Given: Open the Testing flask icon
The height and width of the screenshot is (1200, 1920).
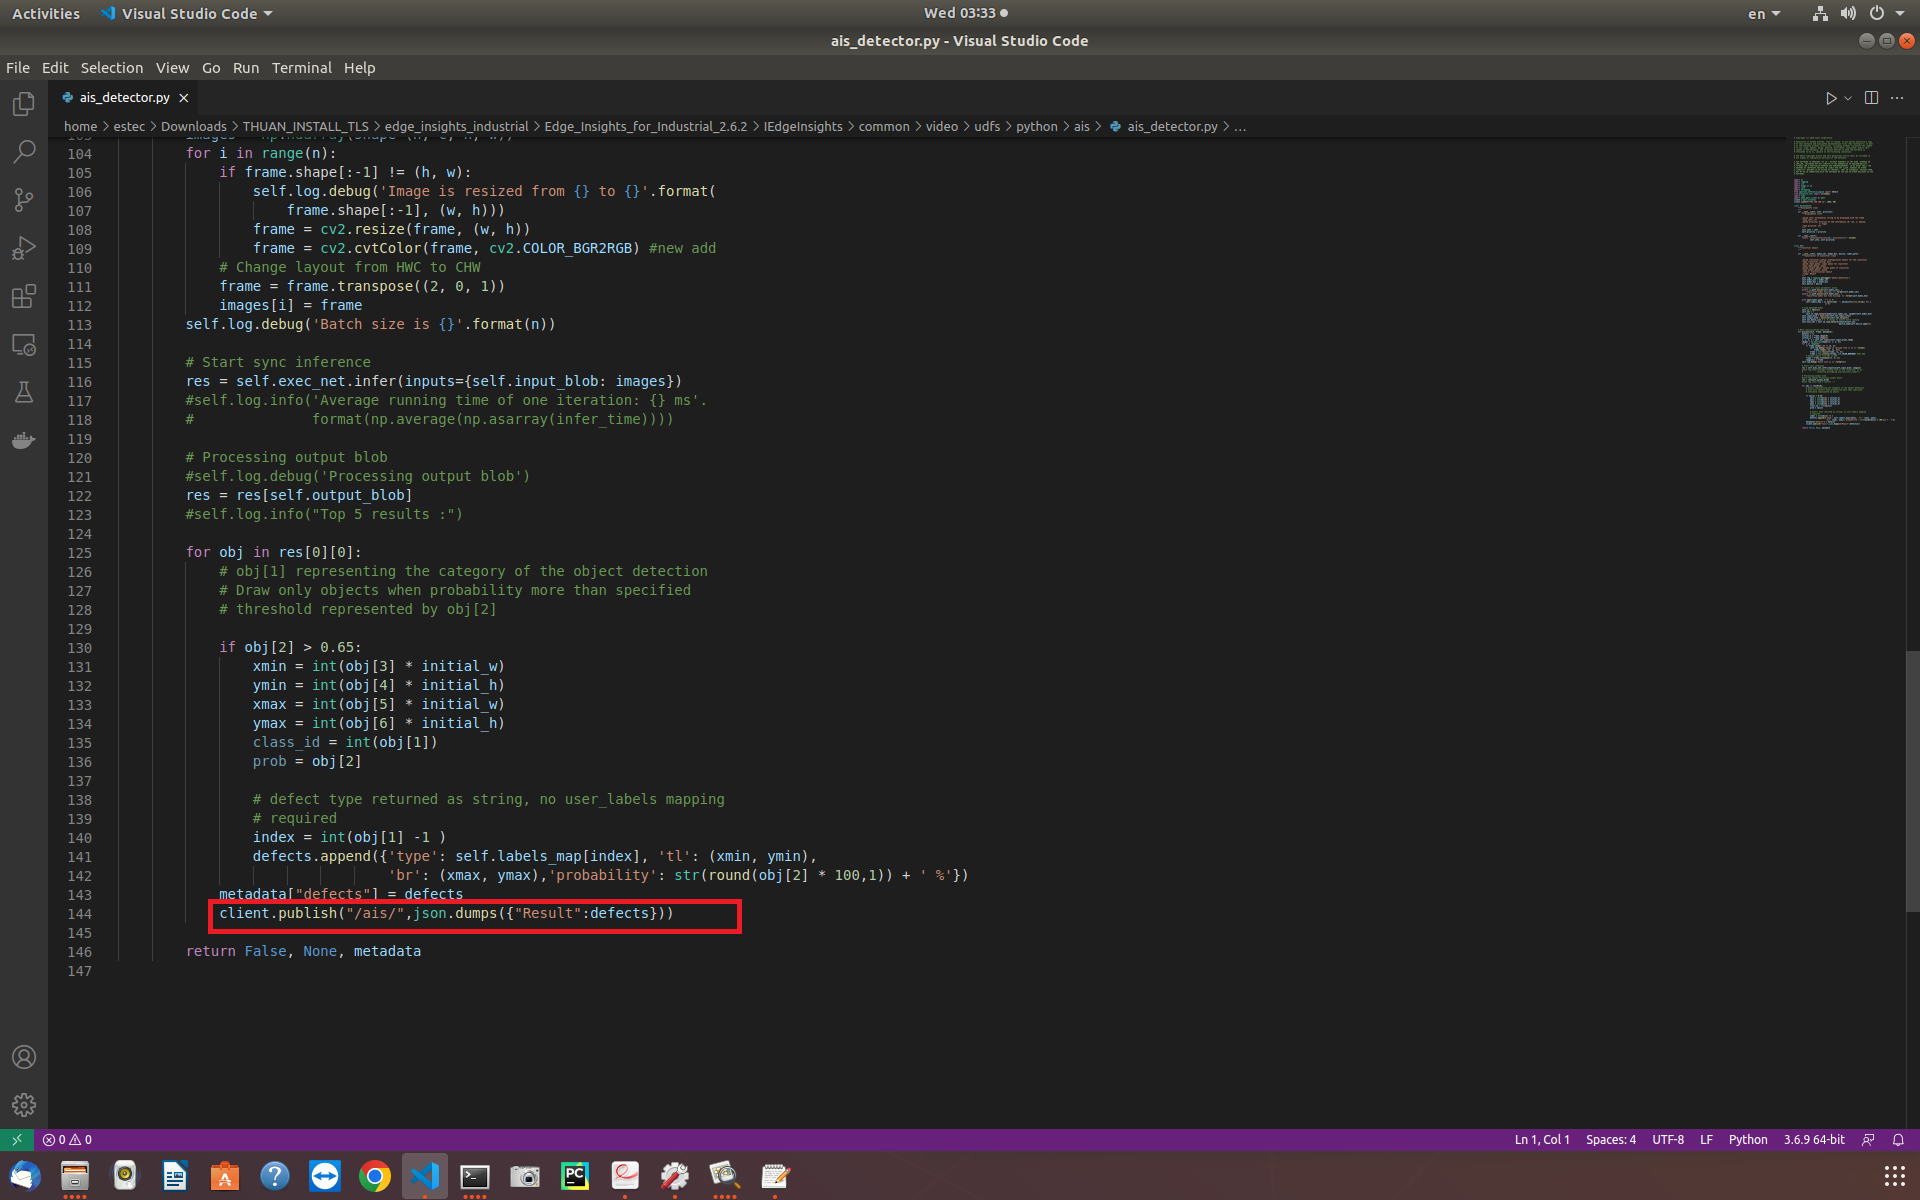Looking at the screenshot, I should (x=24, y=393).
